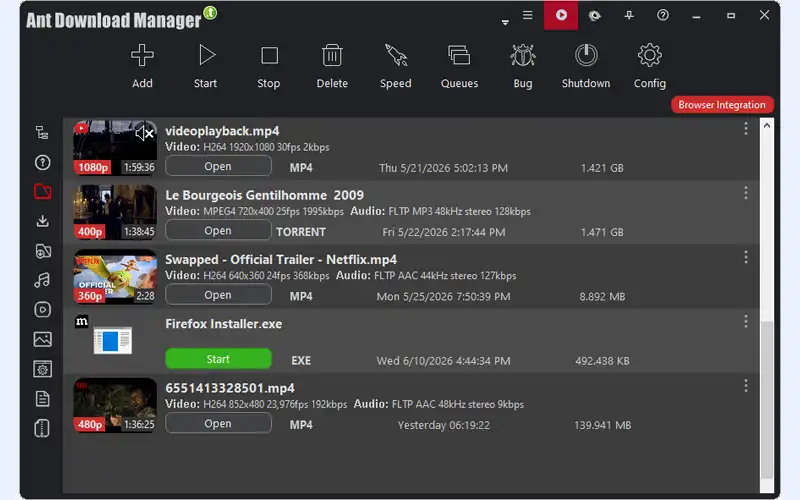Click the Browser Integration button

pos(722,105)
